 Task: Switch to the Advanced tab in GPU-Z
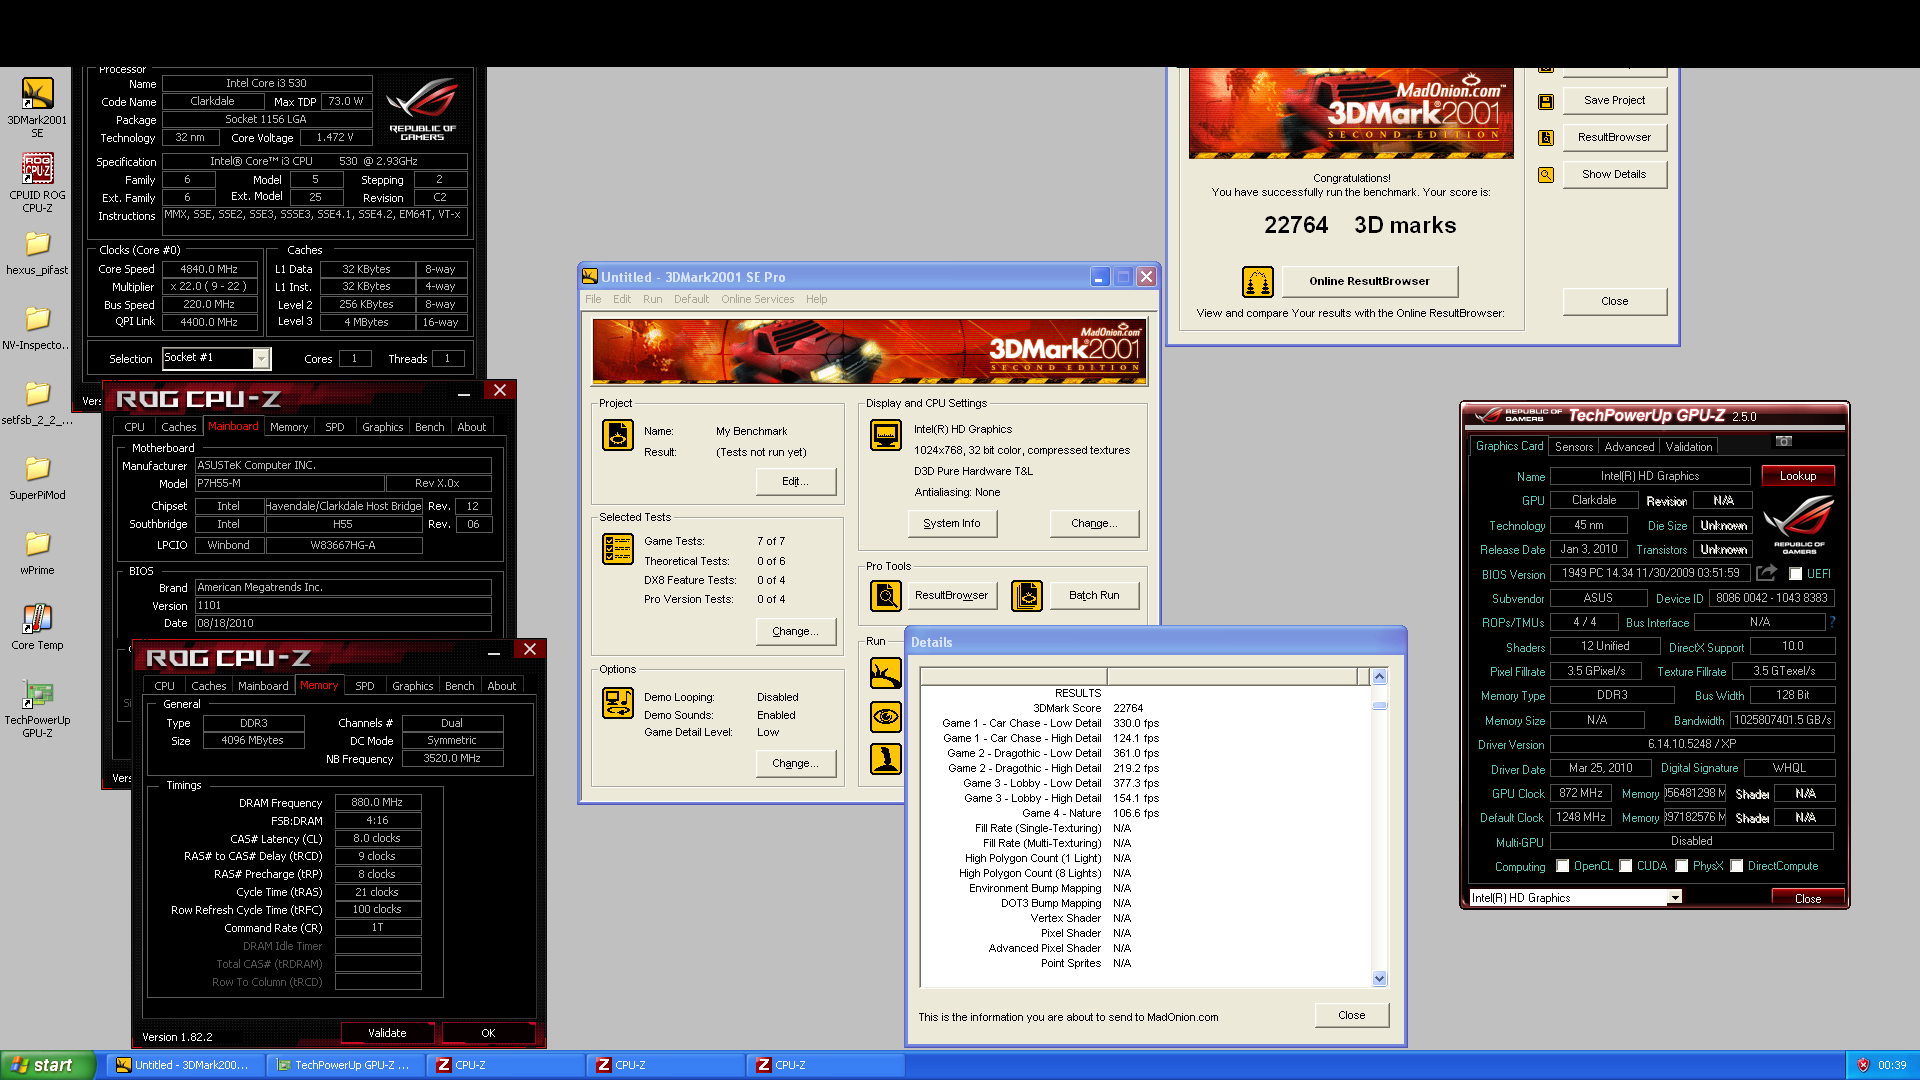point(1629,447)
